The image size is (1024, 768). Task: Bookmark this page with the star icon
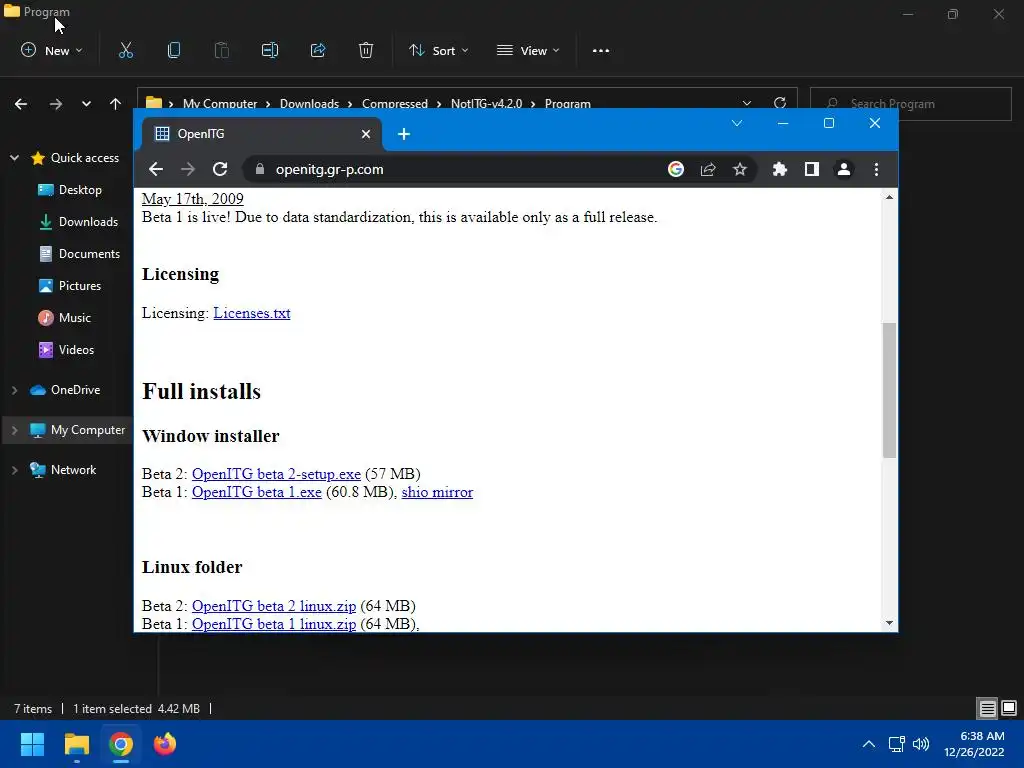[739, 169]
